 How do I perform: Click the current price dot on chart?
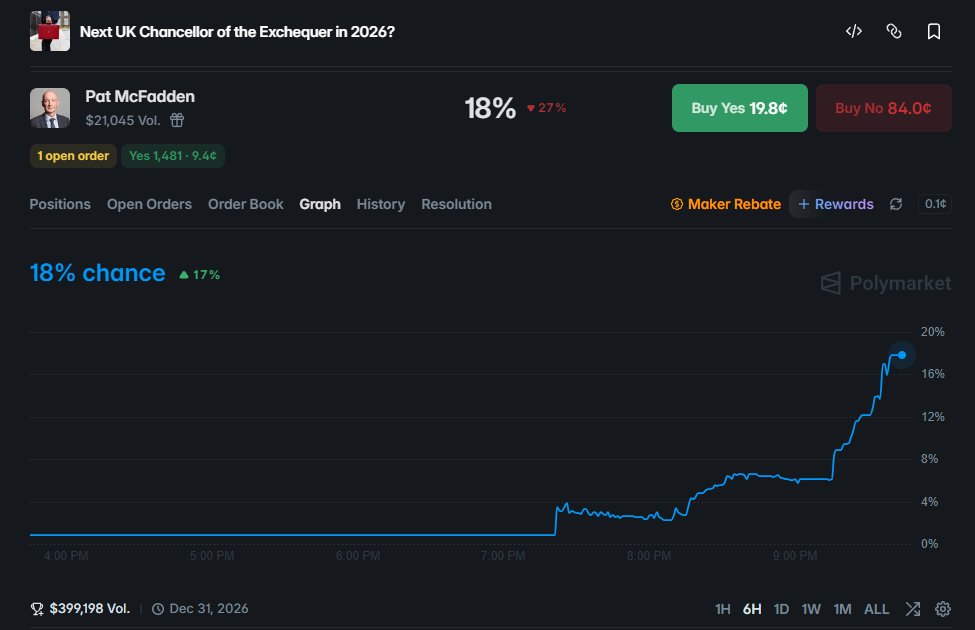tap(902, 355)
